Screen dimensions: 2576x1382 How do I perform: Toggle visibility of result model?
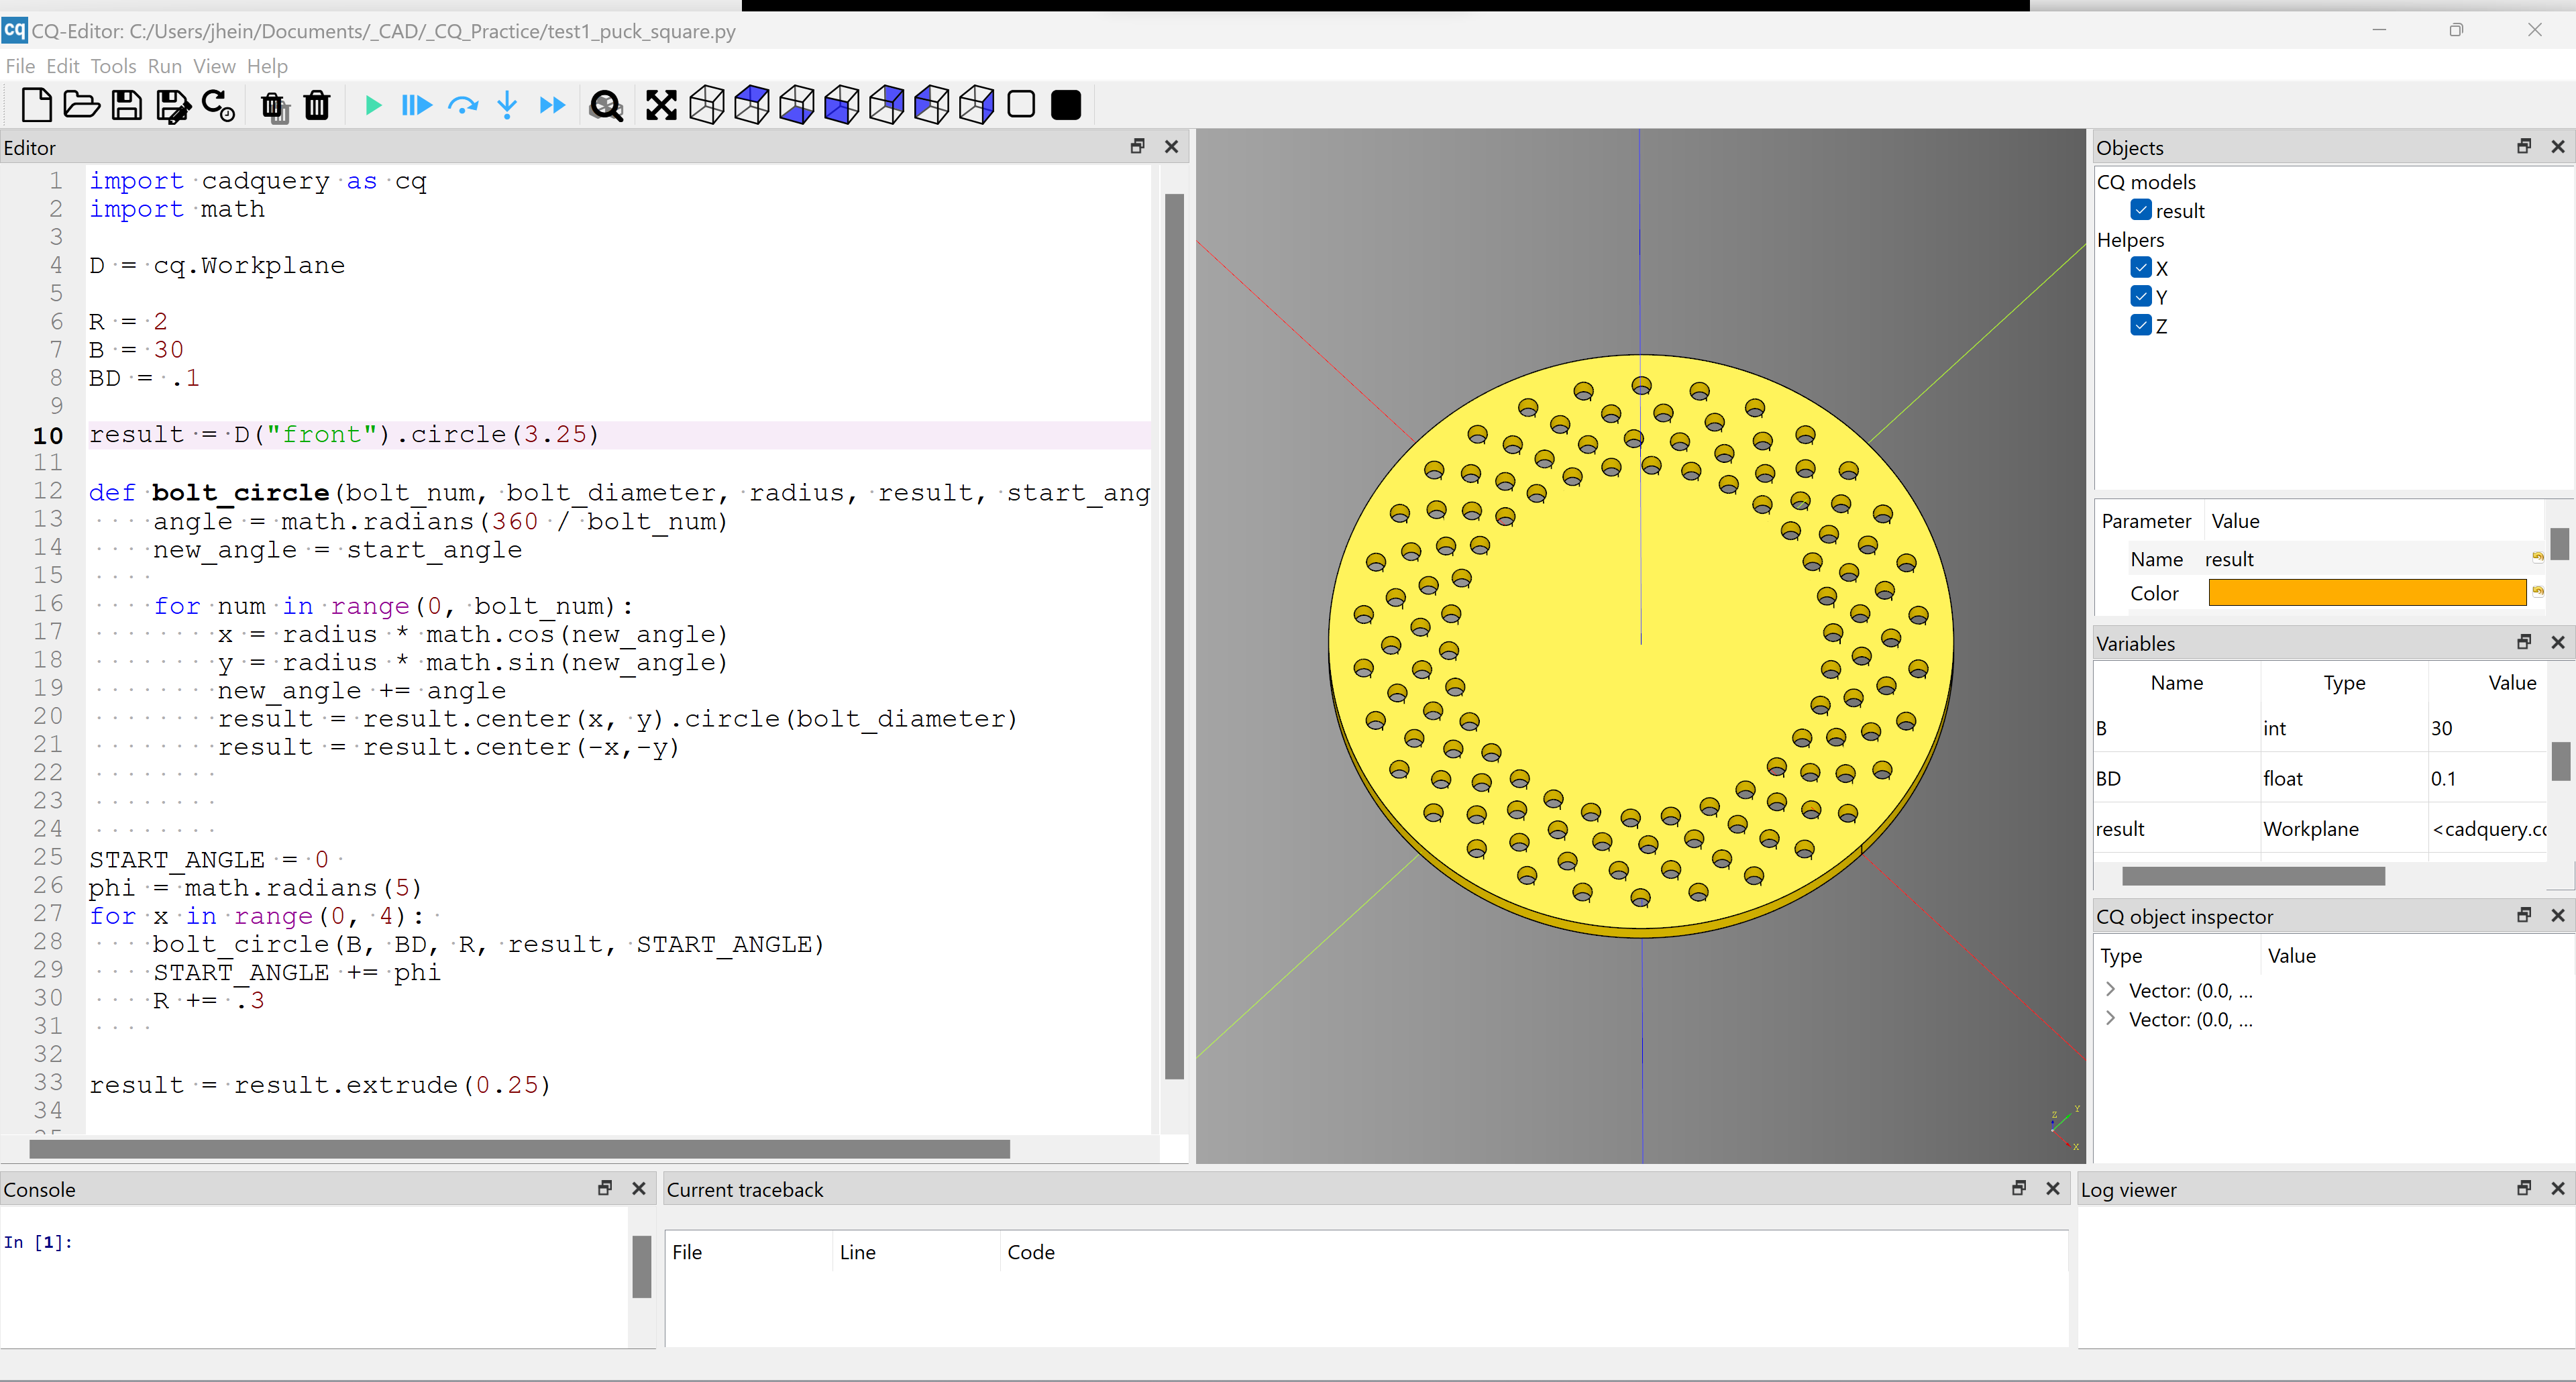pos(2140,210)
